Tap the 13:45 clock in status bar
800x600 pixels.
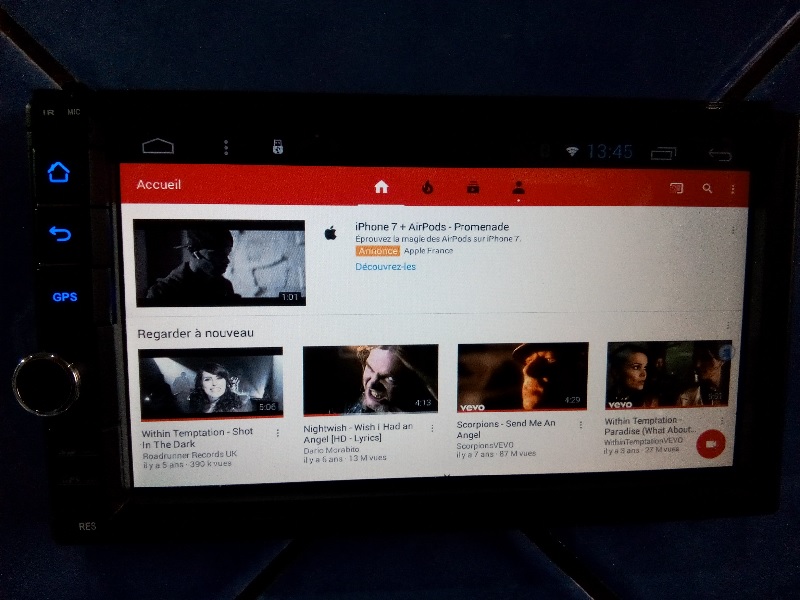click(610, 152)
